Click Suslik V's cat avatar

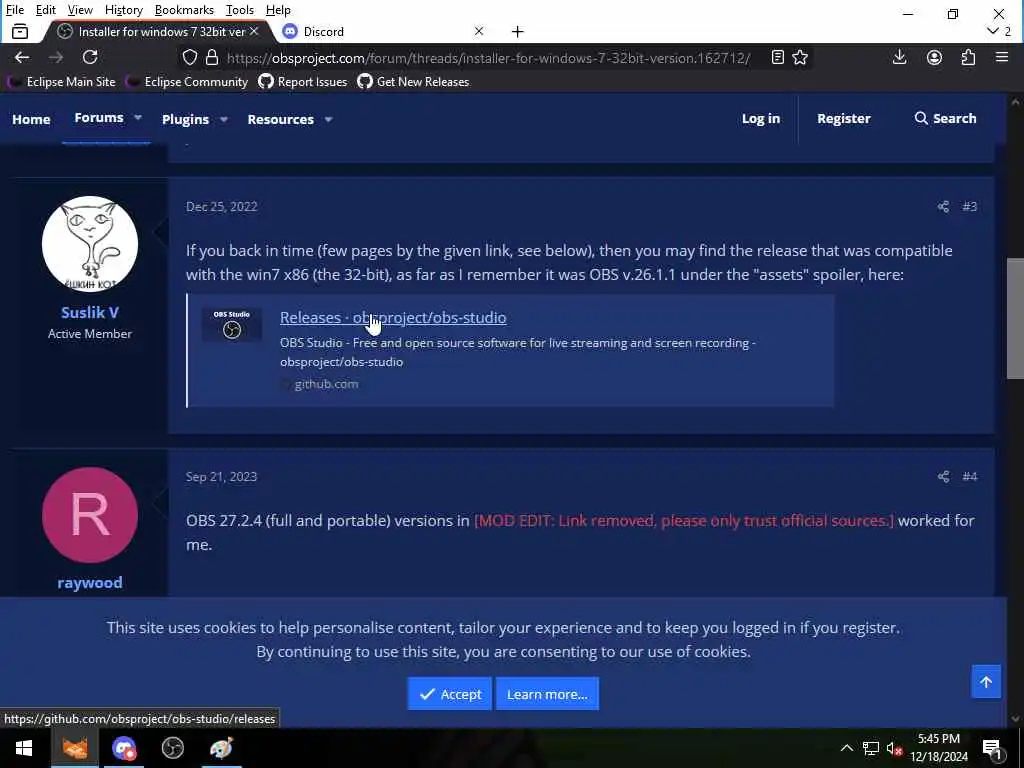click(90, 244)
